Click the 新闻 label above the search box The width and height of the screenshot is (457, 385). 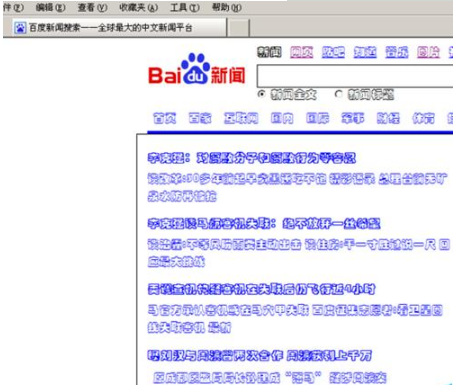click(x=269, y=52)
